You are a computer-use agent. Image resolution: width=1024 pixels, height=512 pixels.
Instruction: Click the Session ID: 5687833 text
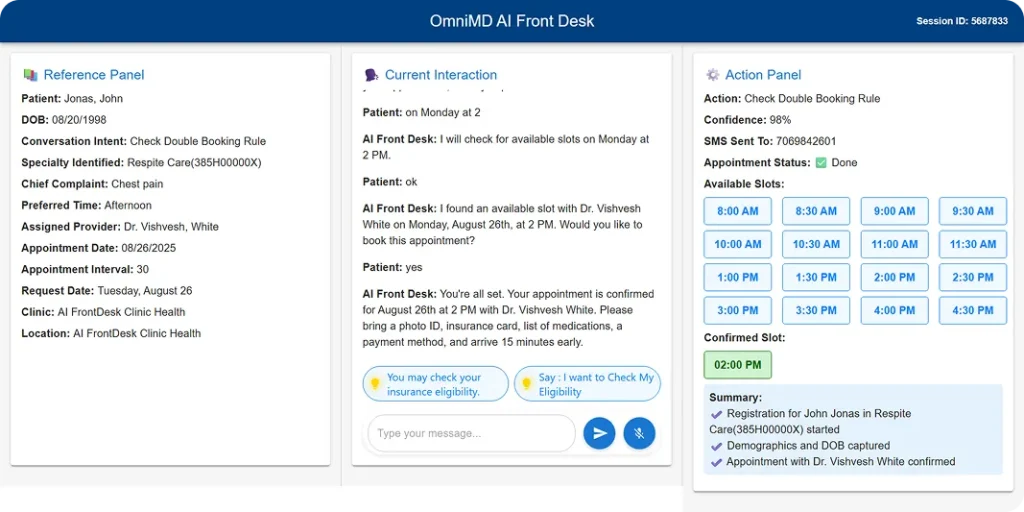coord(962,21)
